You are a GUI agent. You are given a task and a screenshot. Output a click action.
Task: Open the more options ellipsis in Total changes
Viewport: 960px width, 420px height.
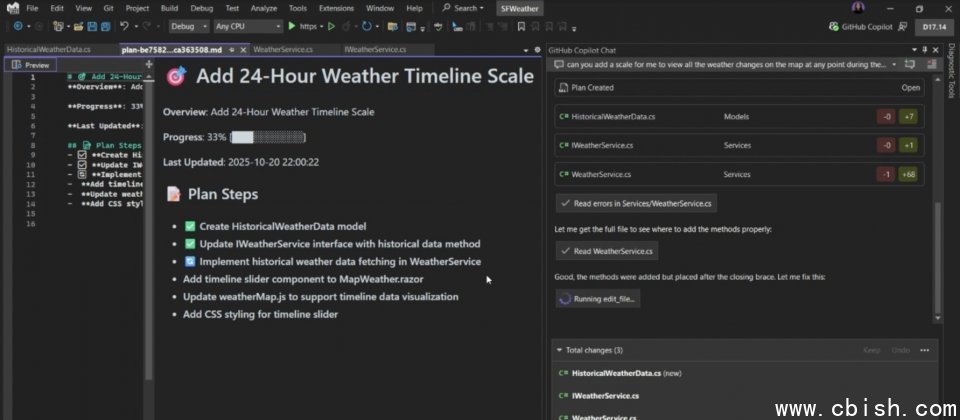[x=924, y=350]
